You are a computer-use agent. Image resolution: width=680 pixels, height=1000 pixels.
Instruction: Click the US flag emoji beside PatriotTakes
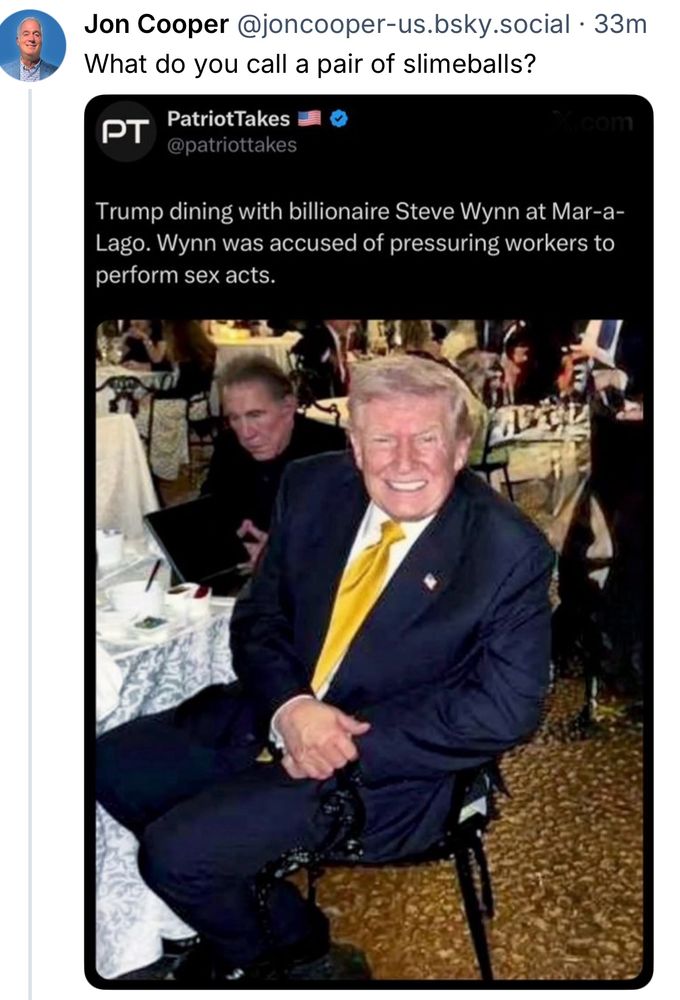309,119
